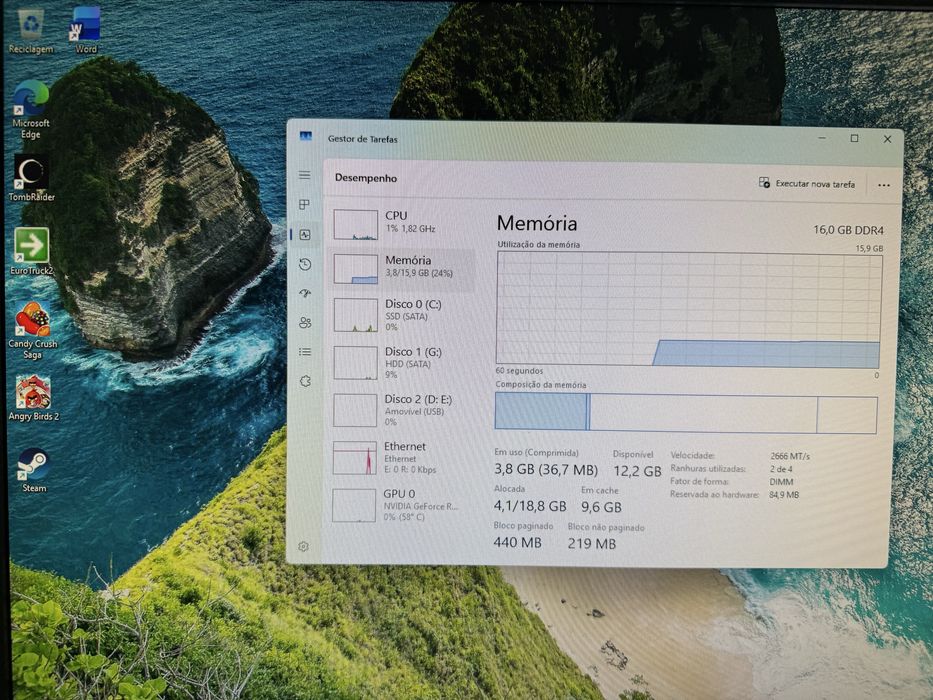Open the three-dots more options menu
The image size is (933, 700).
pyautogui.click(x=884, y=185)
